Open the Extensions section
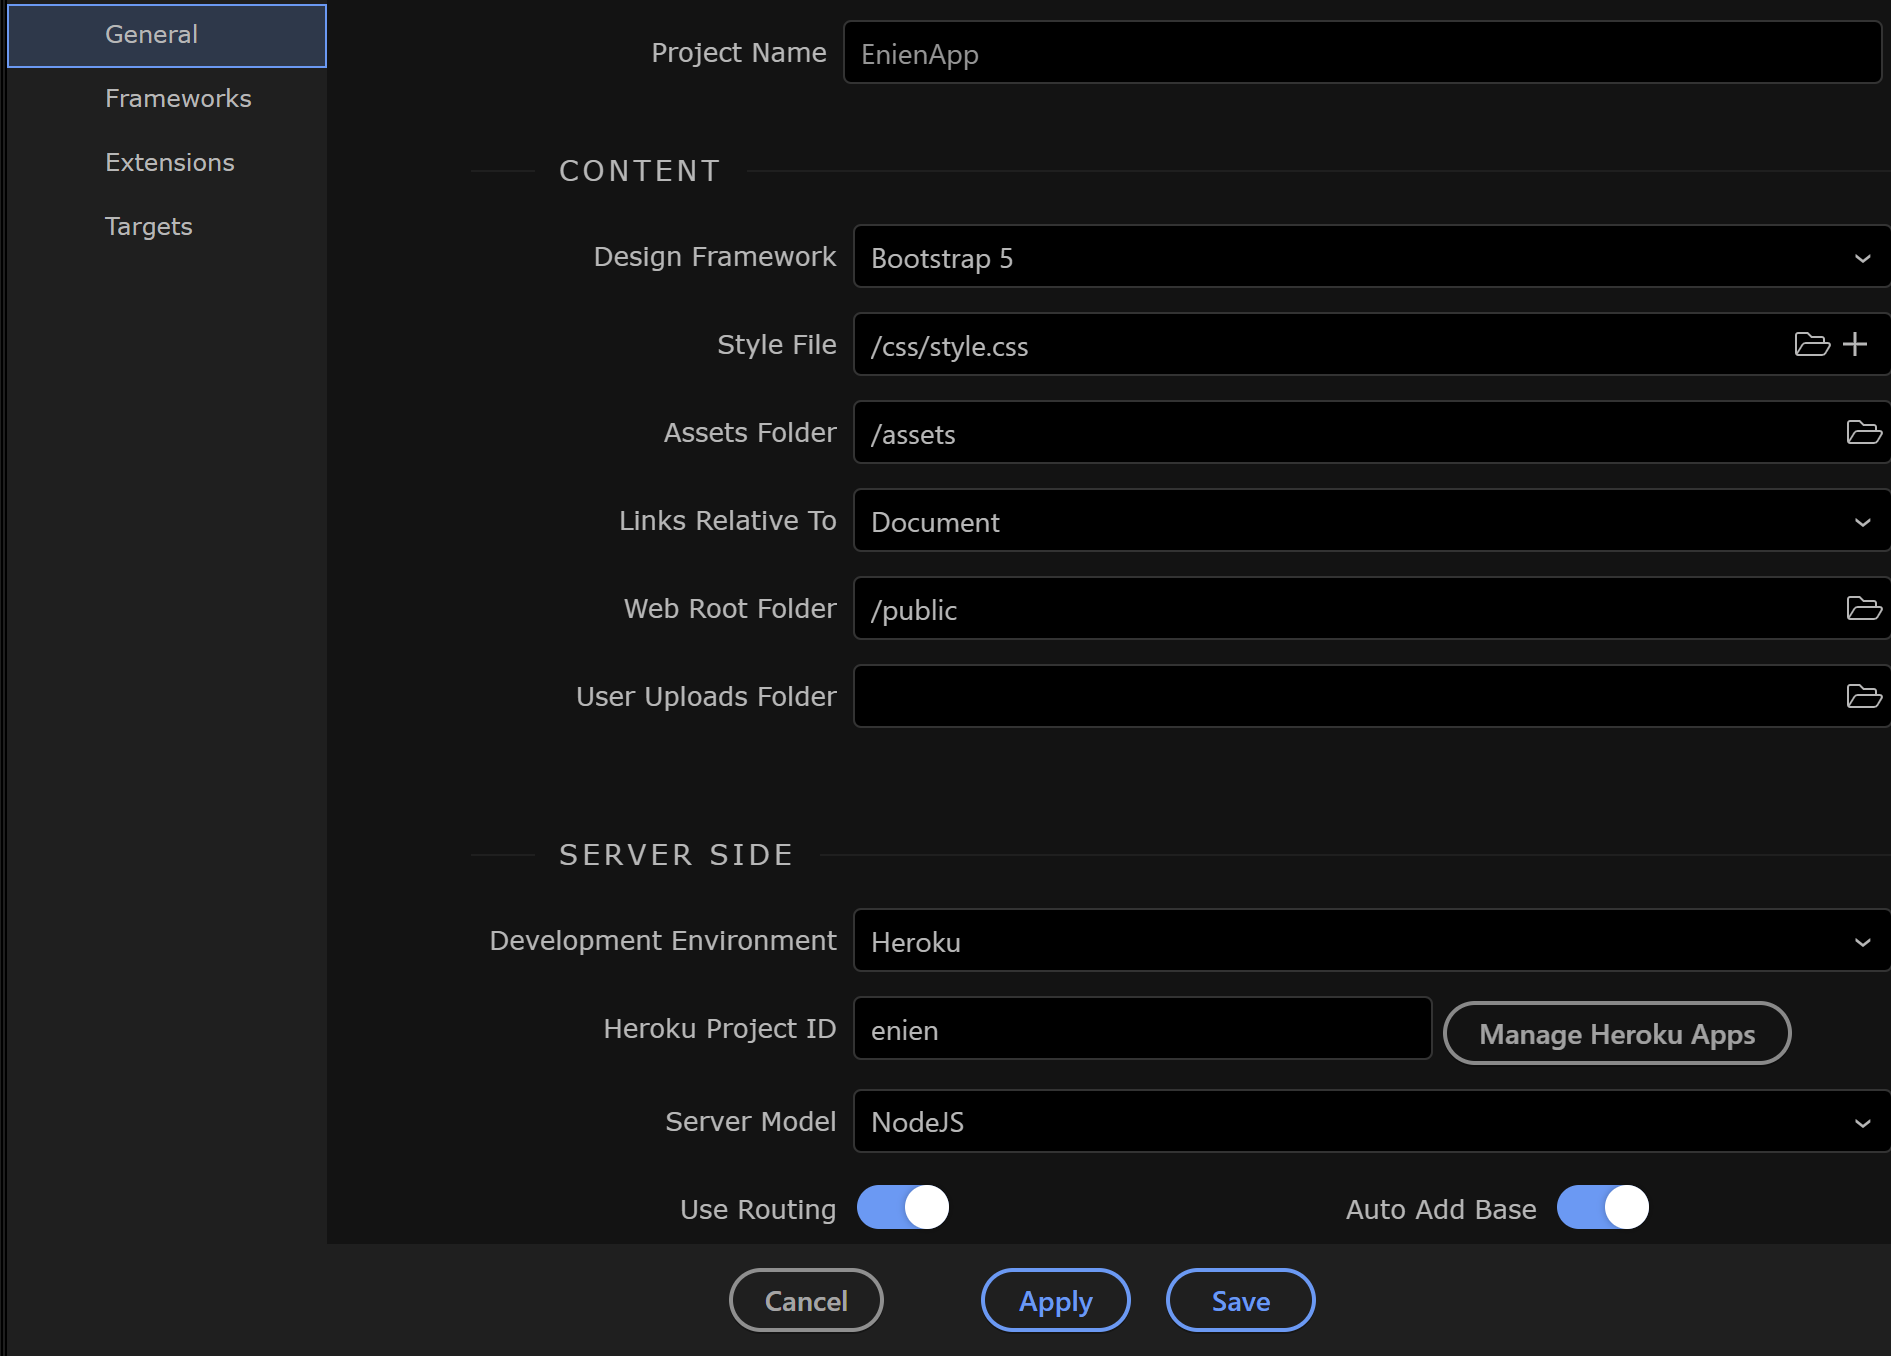This screenshot has height=1356, width=1891. 170,163
